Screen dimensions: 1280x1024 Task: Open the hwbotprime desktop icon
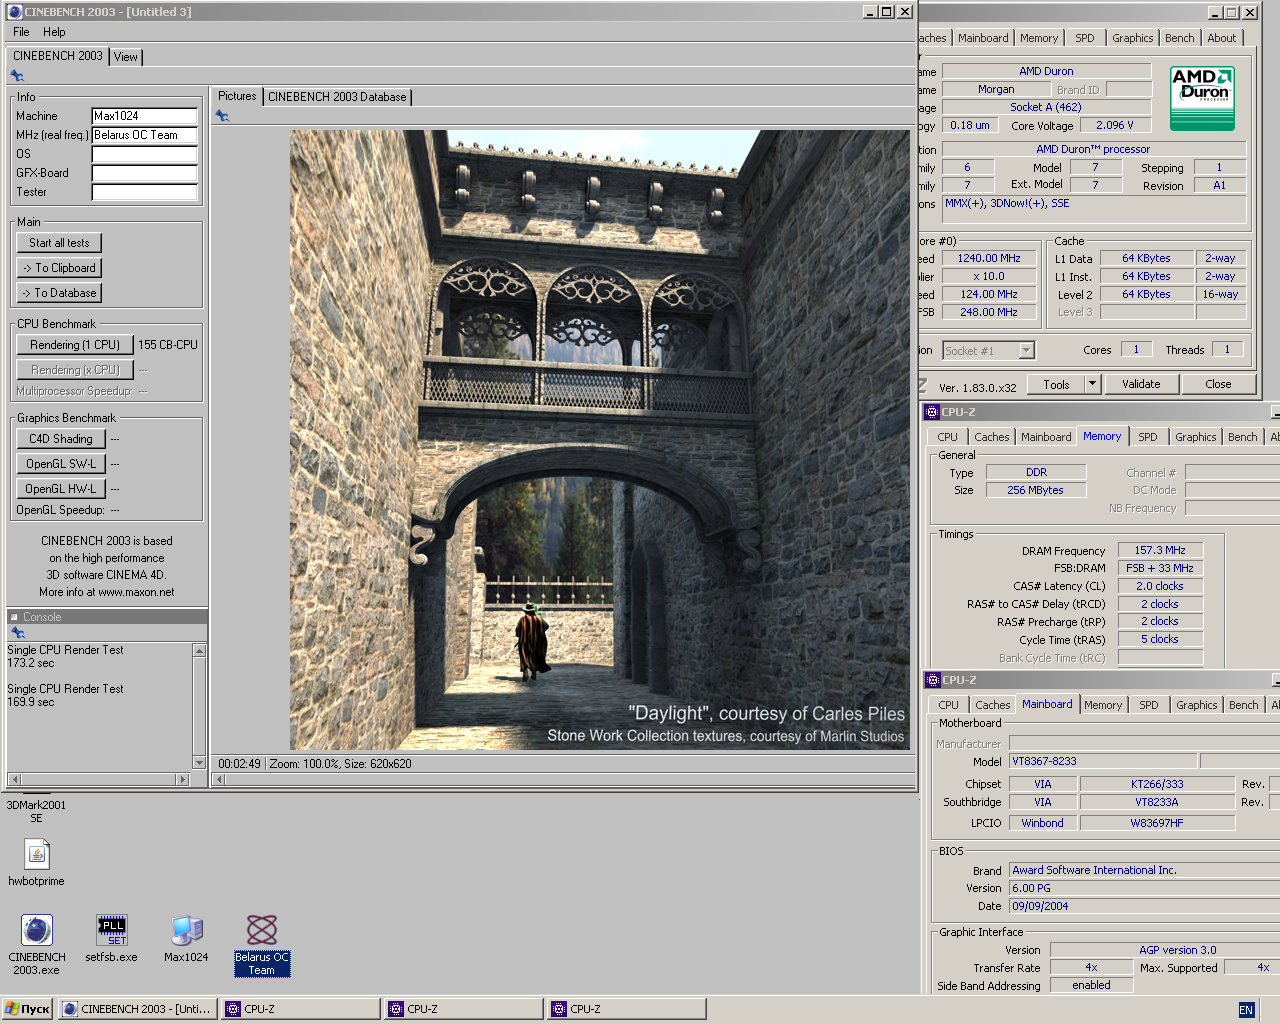tap(36, 863)
